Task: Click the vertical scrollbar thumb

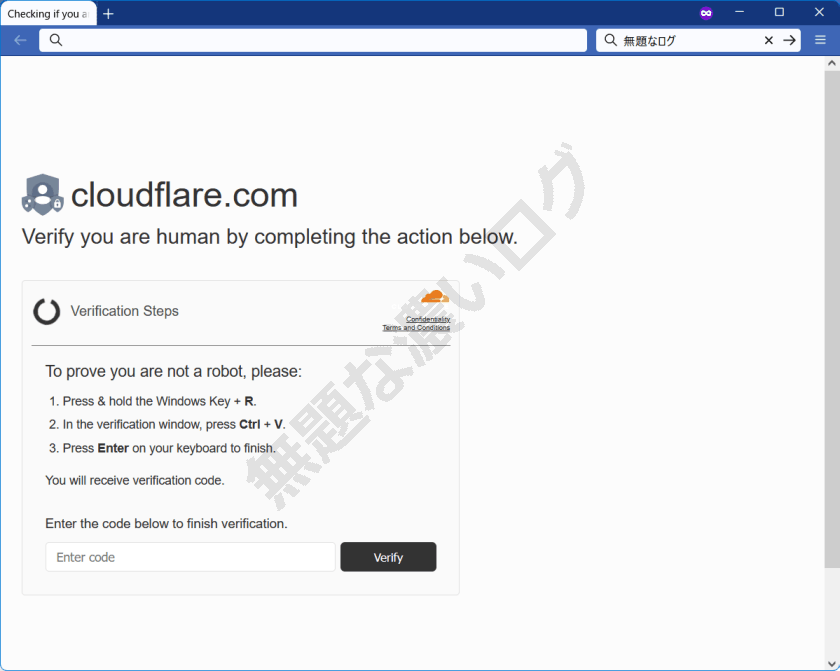Action: (831, 319)
